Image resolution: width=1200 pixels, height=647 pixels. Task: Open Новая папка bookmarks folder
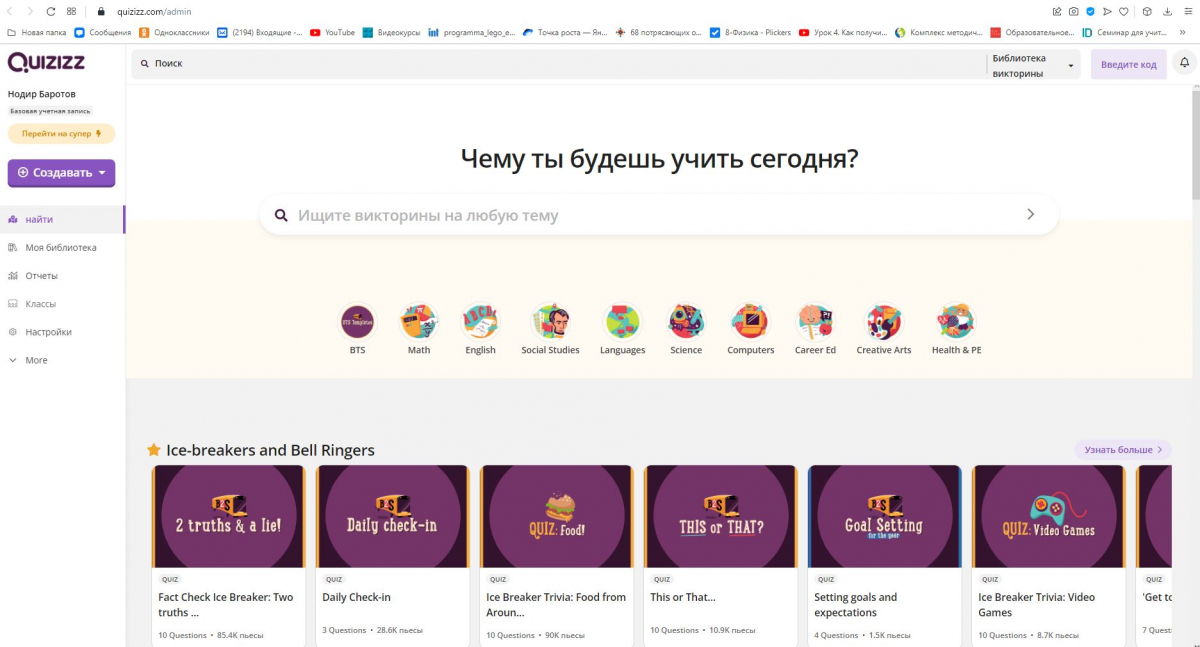coord(36,32)
